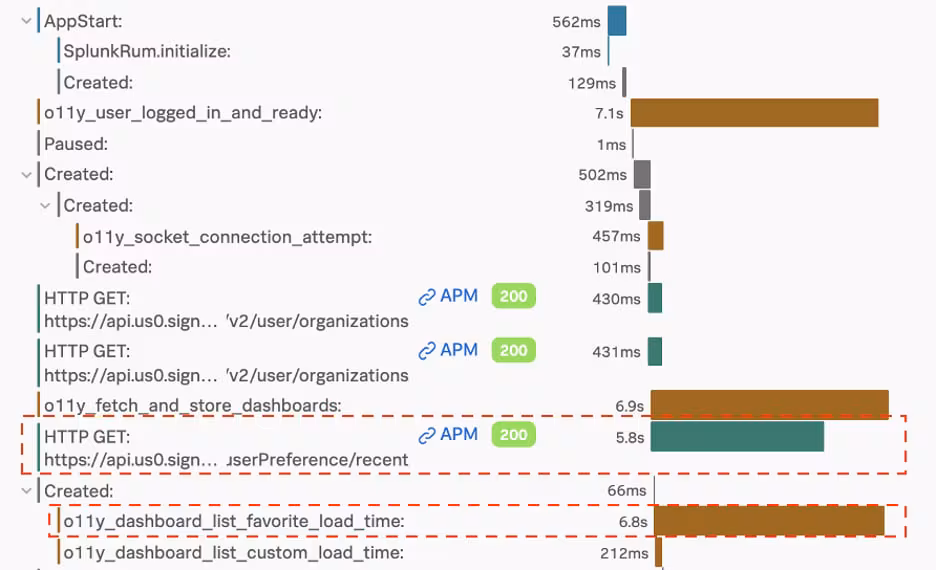
Task: Select the o11y_dashboard_list_favorite_load_time bar
Action: click(x=769, y=521)
